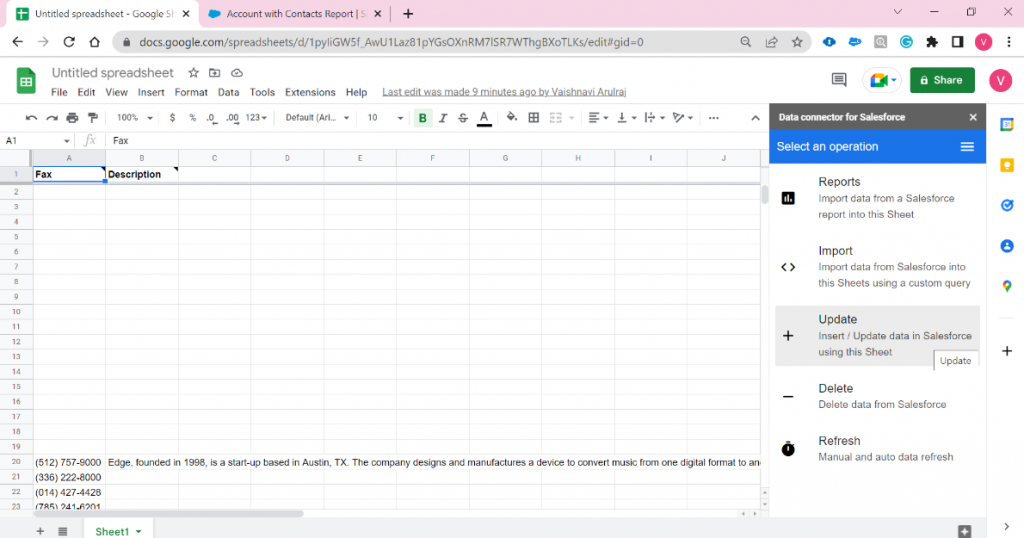The height and width of the screenshot is (538, 1024).
Task: Format as currency with dollar icon
Action: (x=172, y=118)
